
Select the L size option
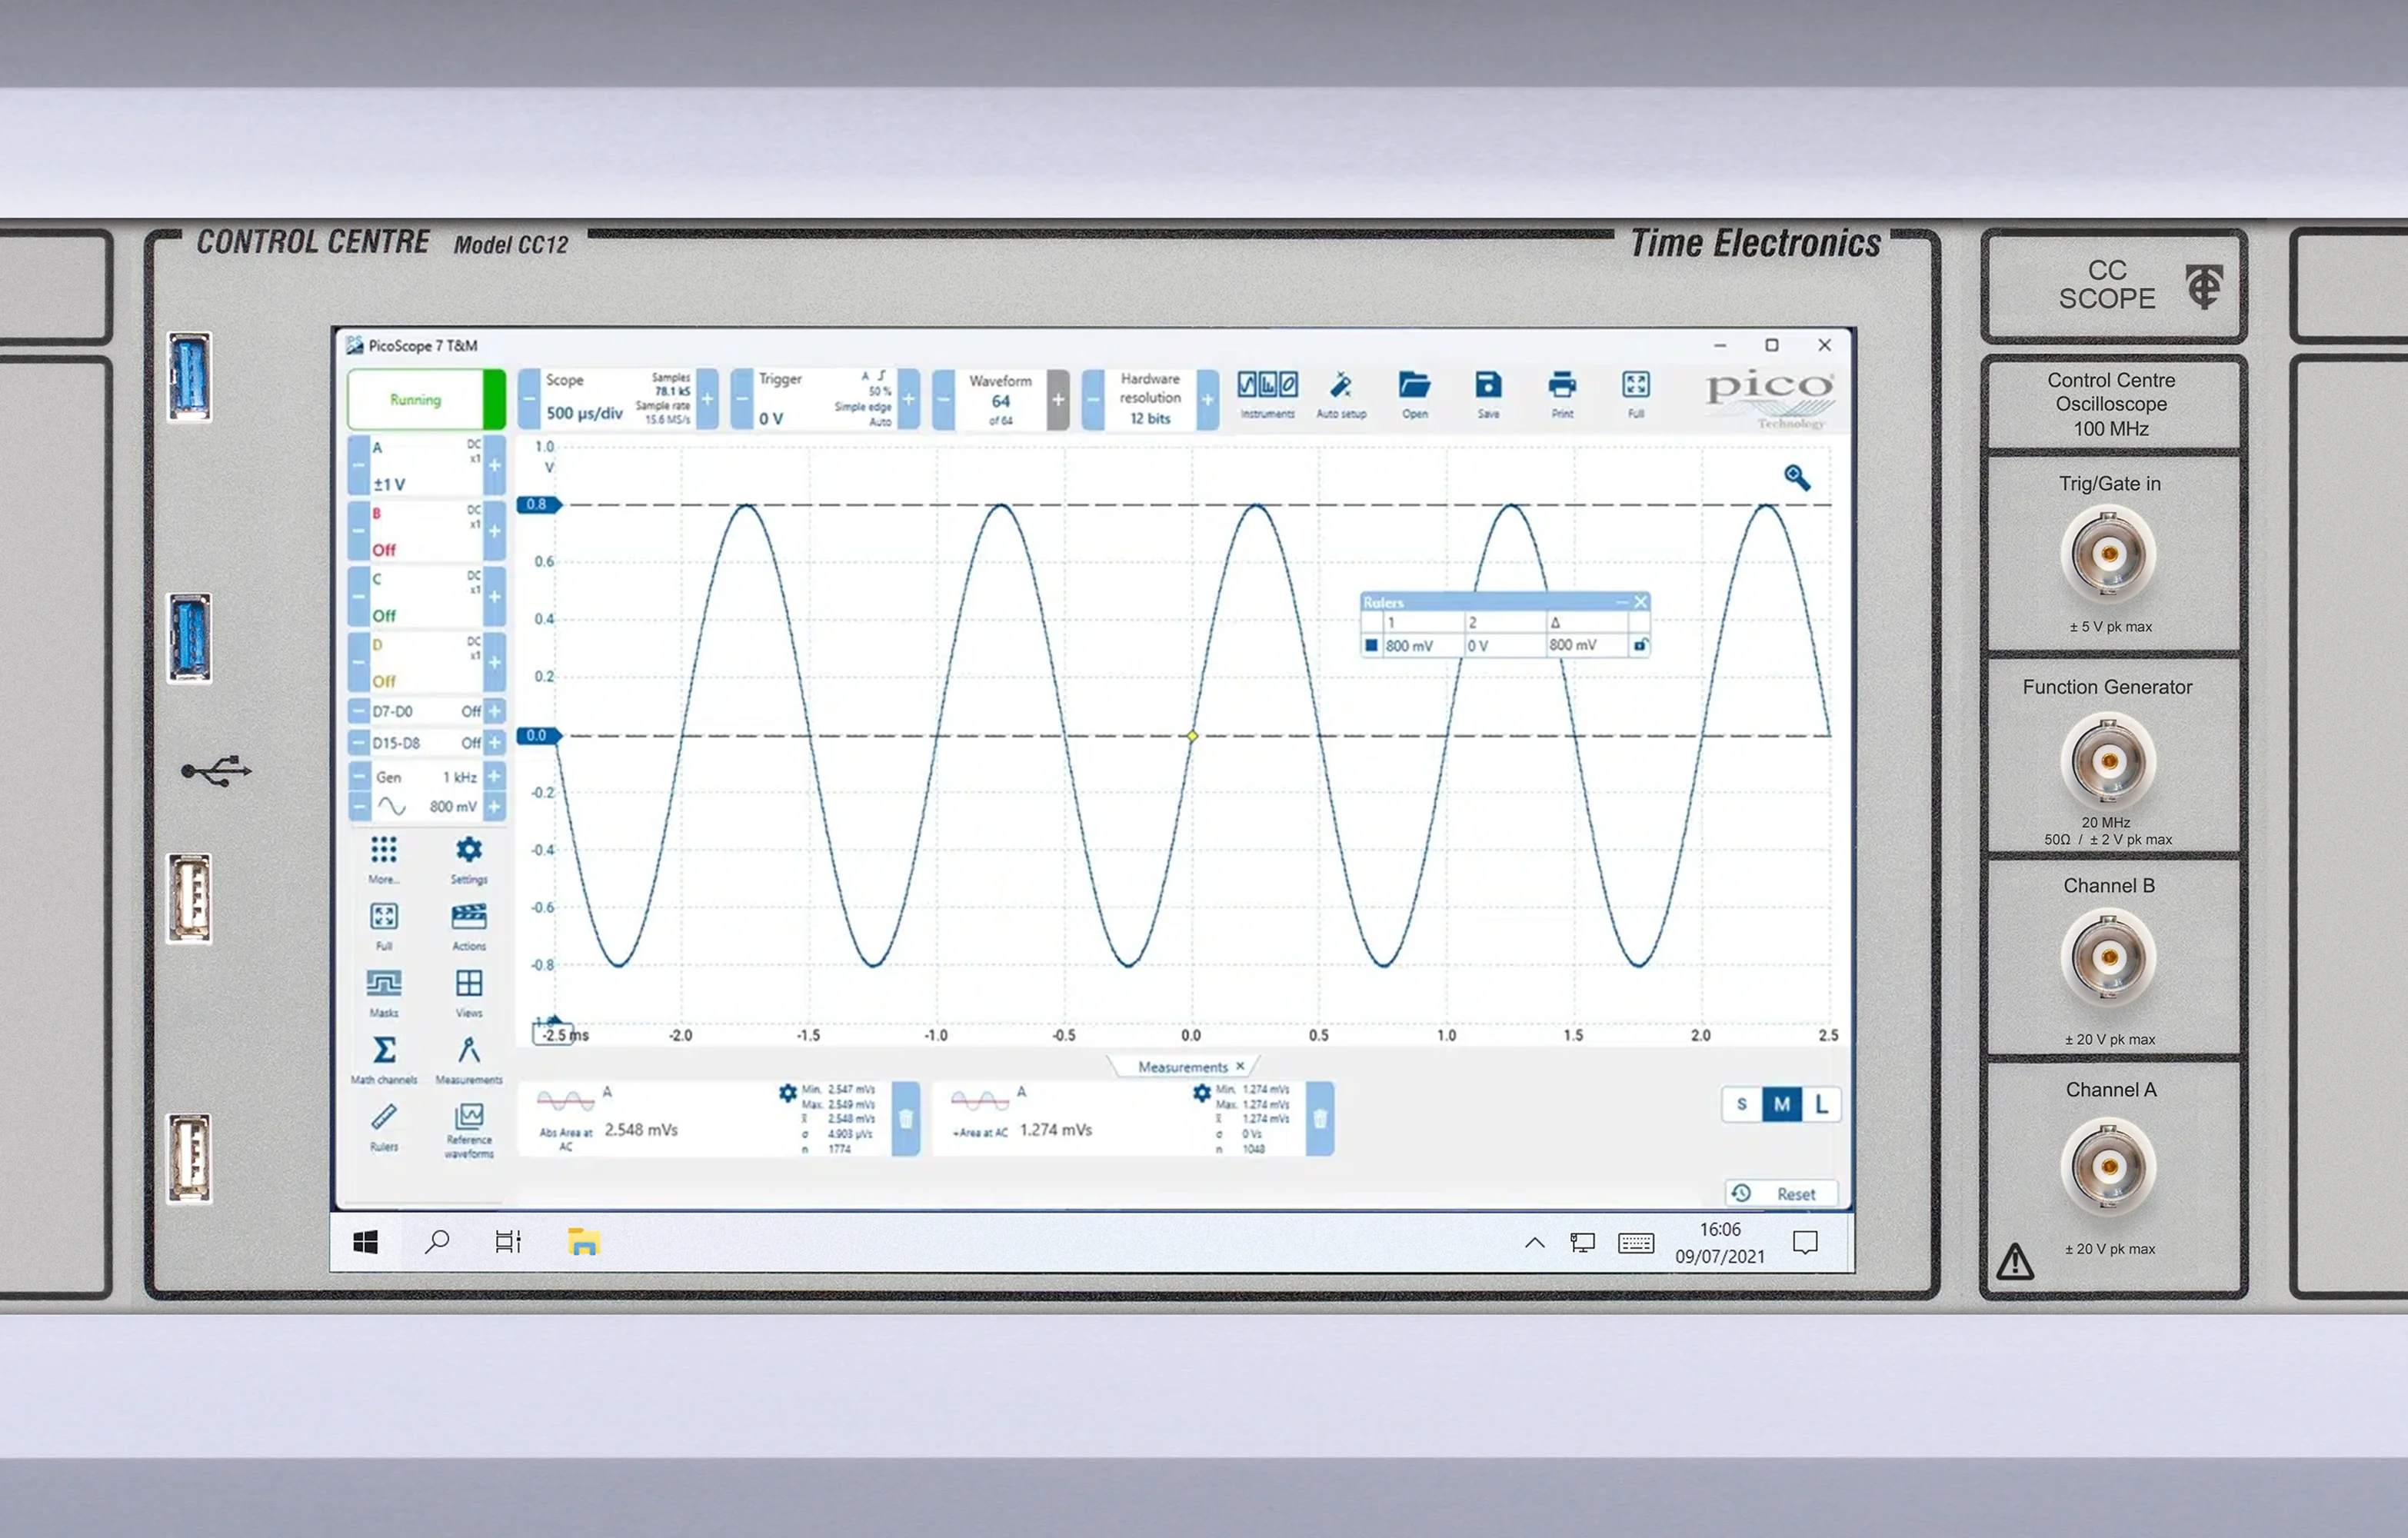[1821, 1104]
